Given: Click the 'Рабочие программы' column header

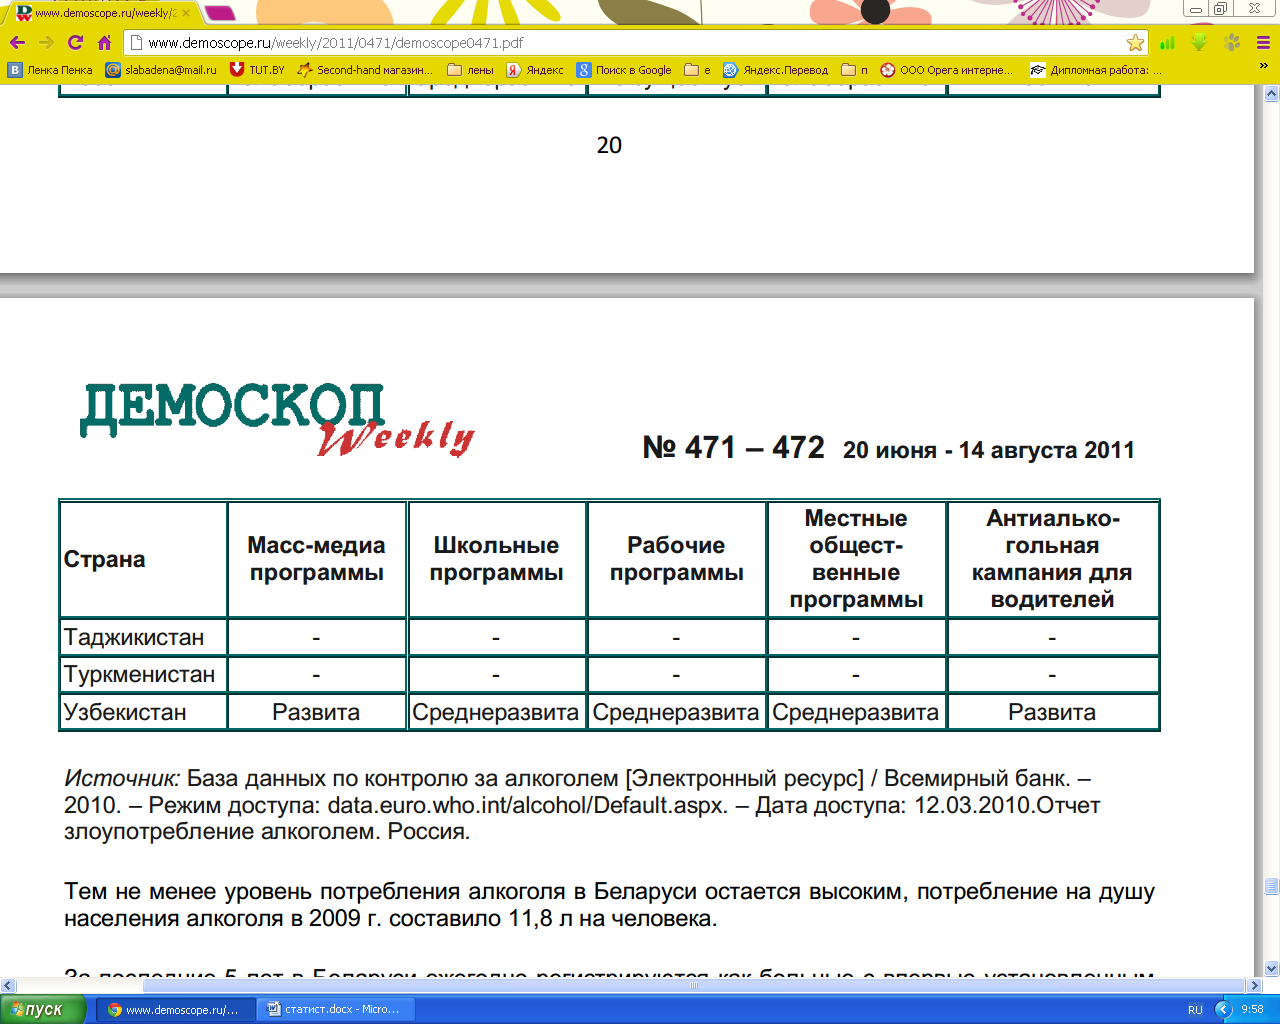Looking at the screenshot, I should (x=676, y=559).
